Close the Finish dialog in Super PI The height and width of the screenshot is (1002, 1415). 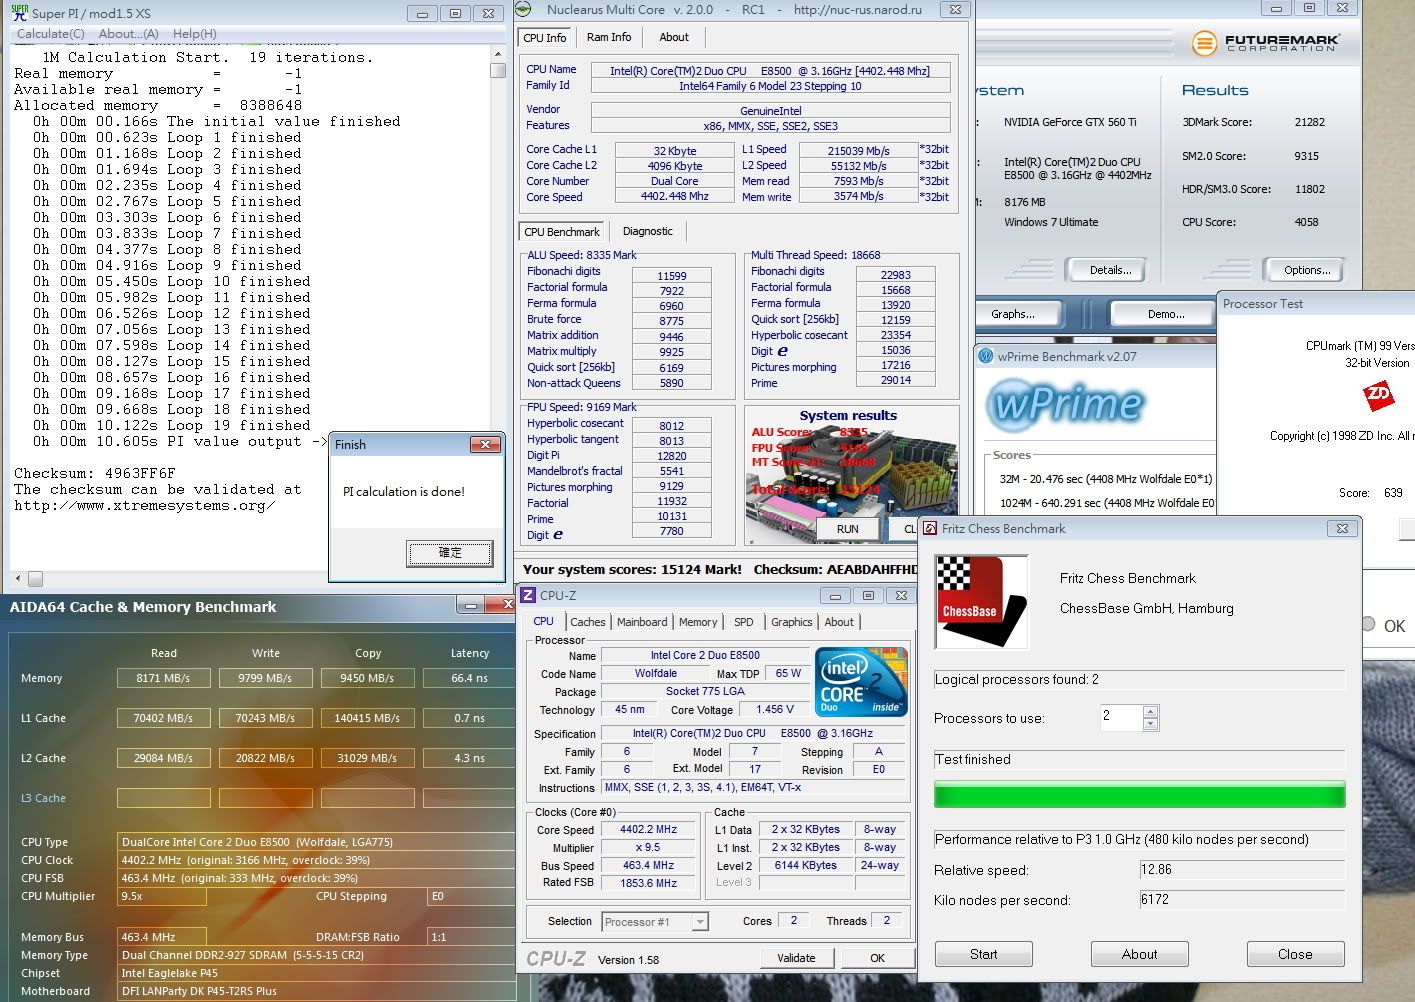[485, 444]
